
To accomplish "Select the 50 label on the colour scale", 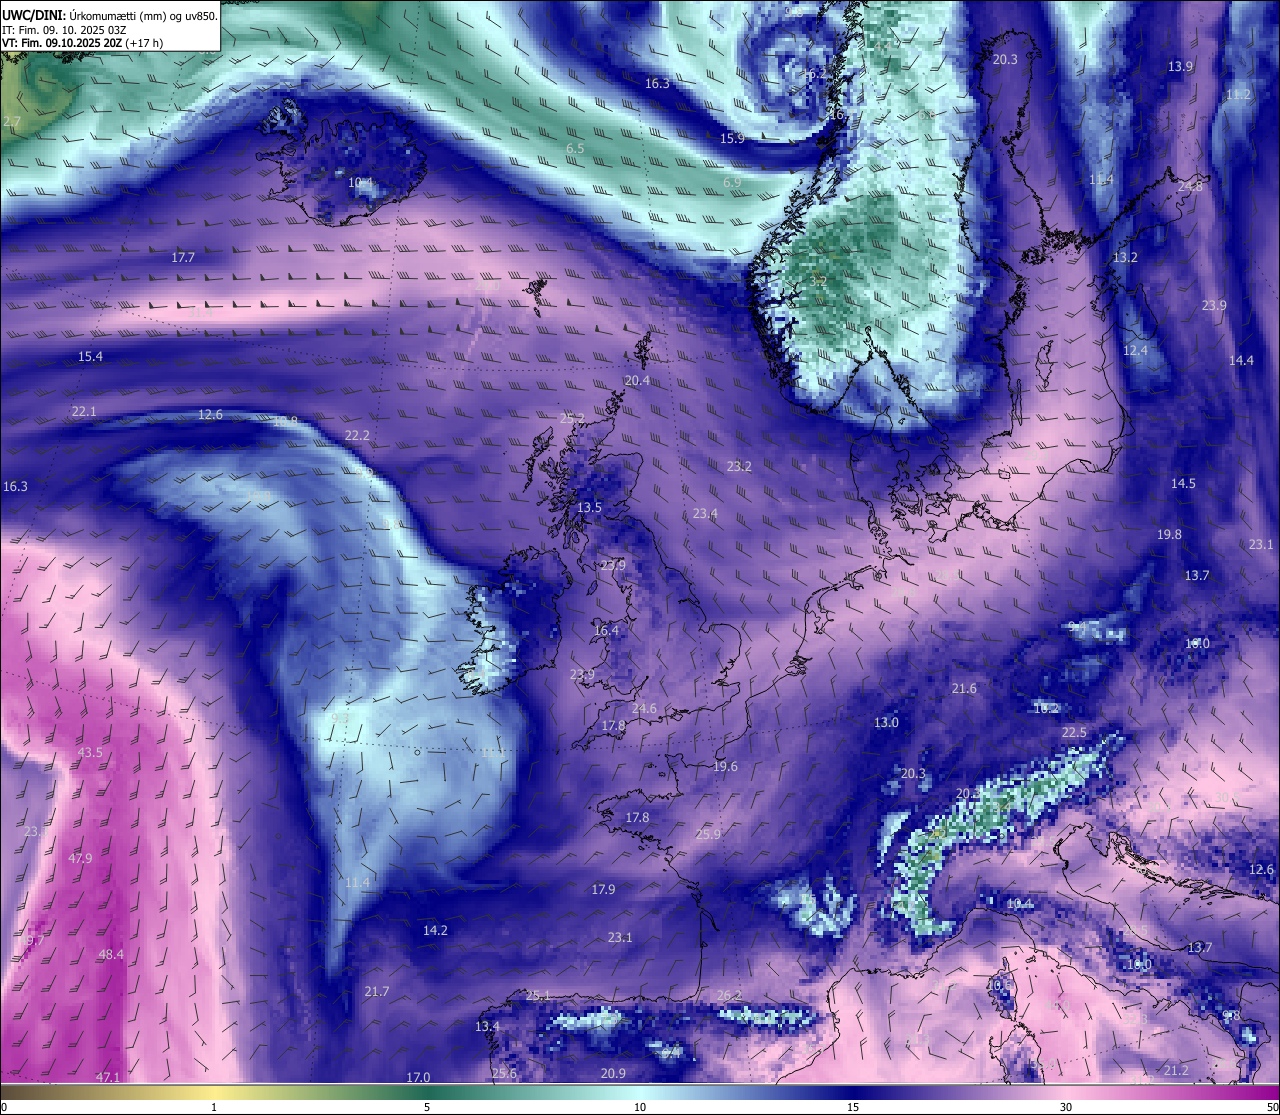I will pos(1271,1107).
